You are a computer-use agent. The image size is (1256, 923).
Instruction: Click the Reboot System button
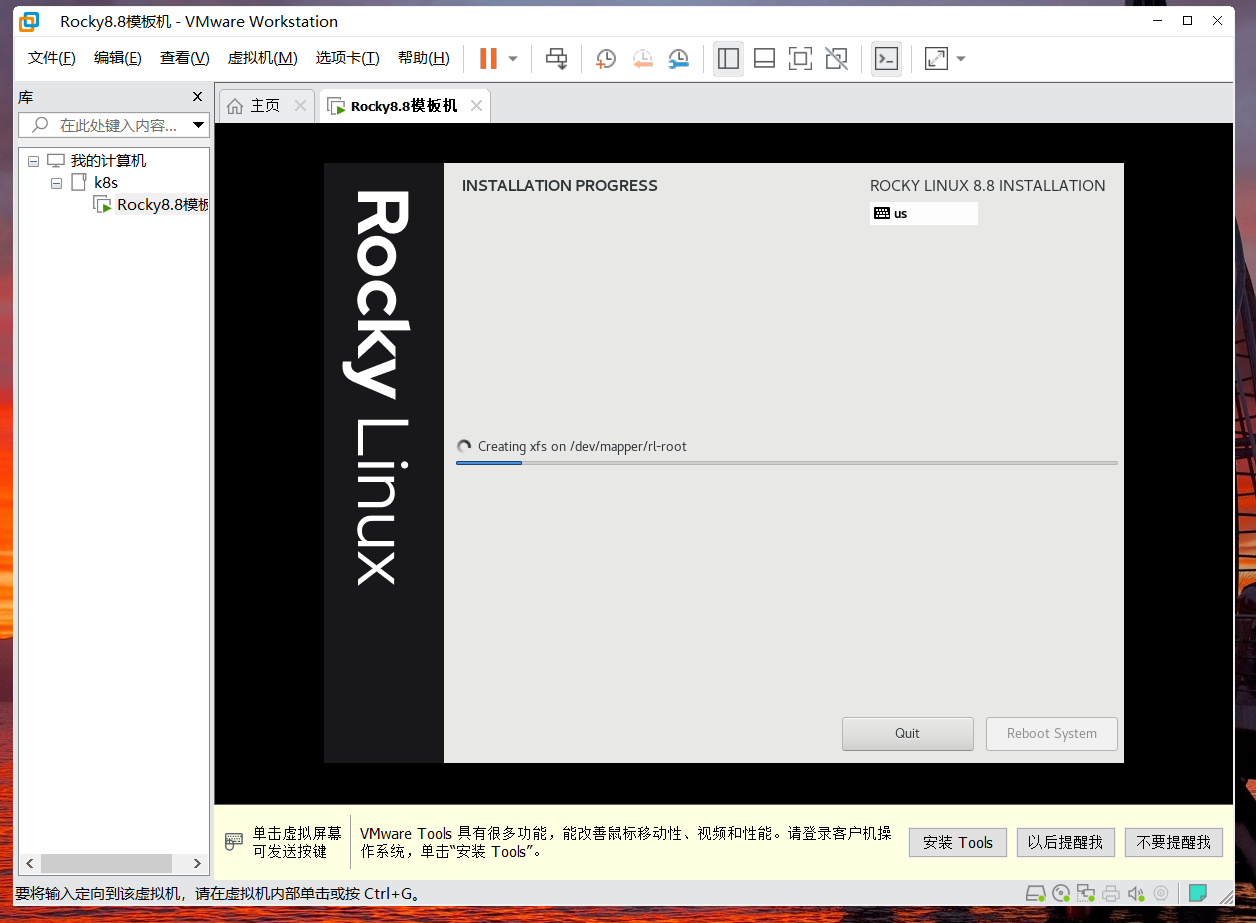coord(1052,733)
